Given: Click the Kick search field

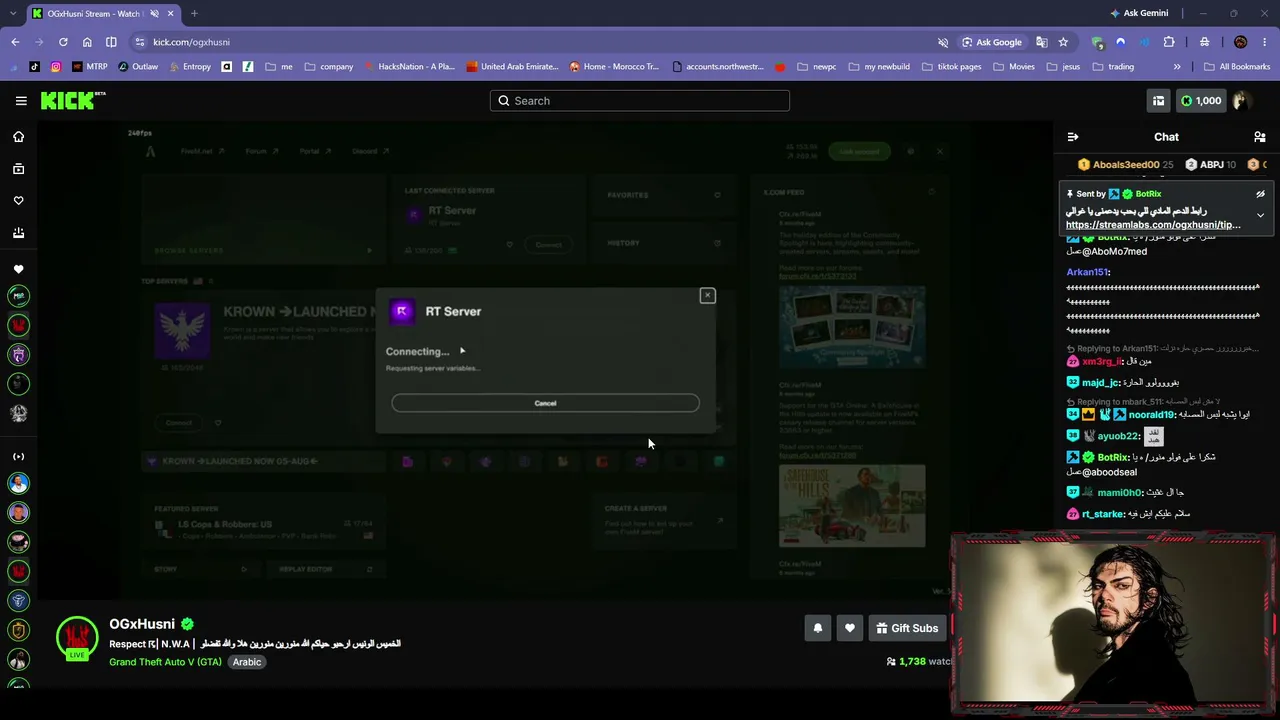Looking at the screenshot, I should click(x=640, y=101).
